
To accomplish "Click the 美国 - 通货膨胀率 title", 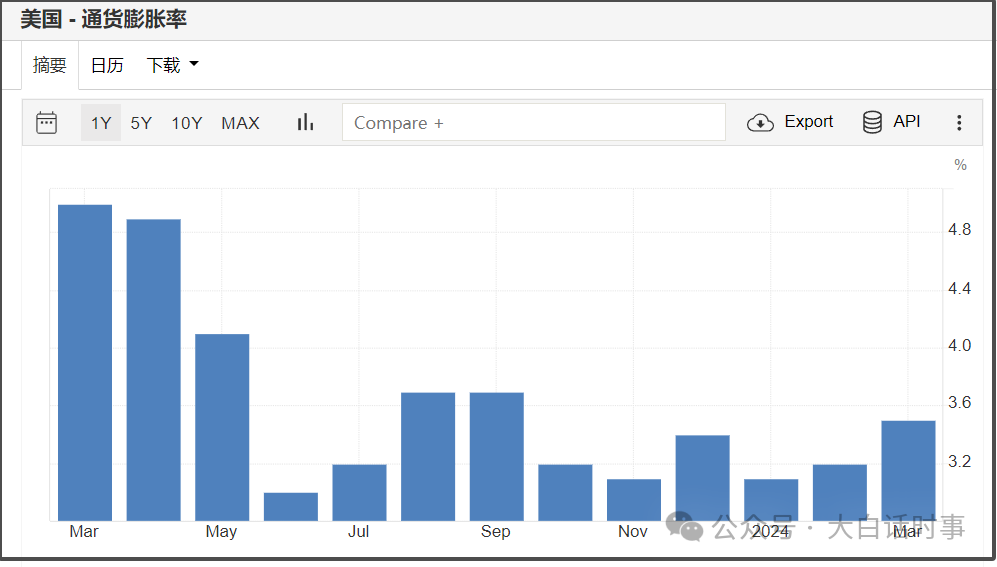I will 104,20.
